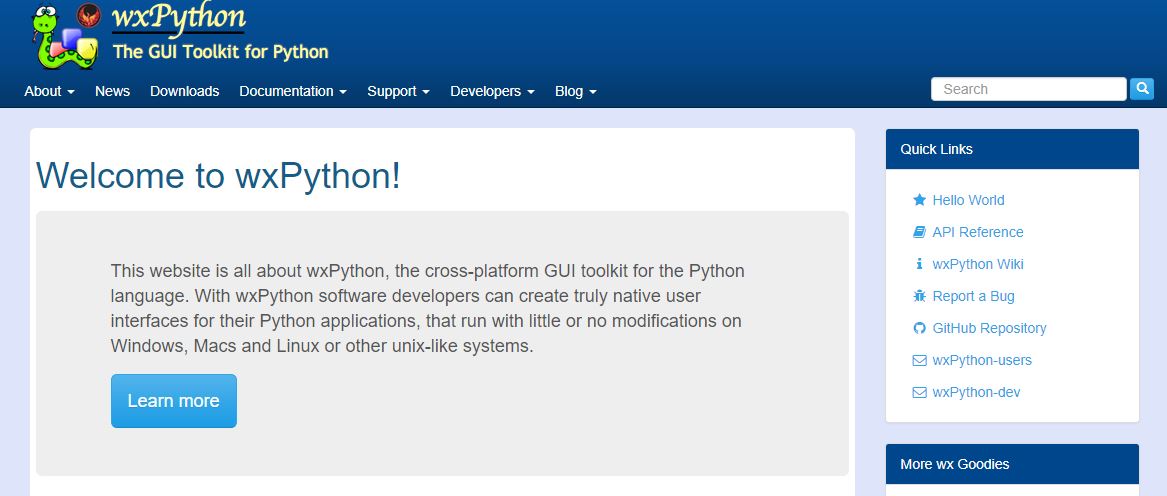1167x496 pixels.
Task: Go to the News page
Action: (112, 91)
